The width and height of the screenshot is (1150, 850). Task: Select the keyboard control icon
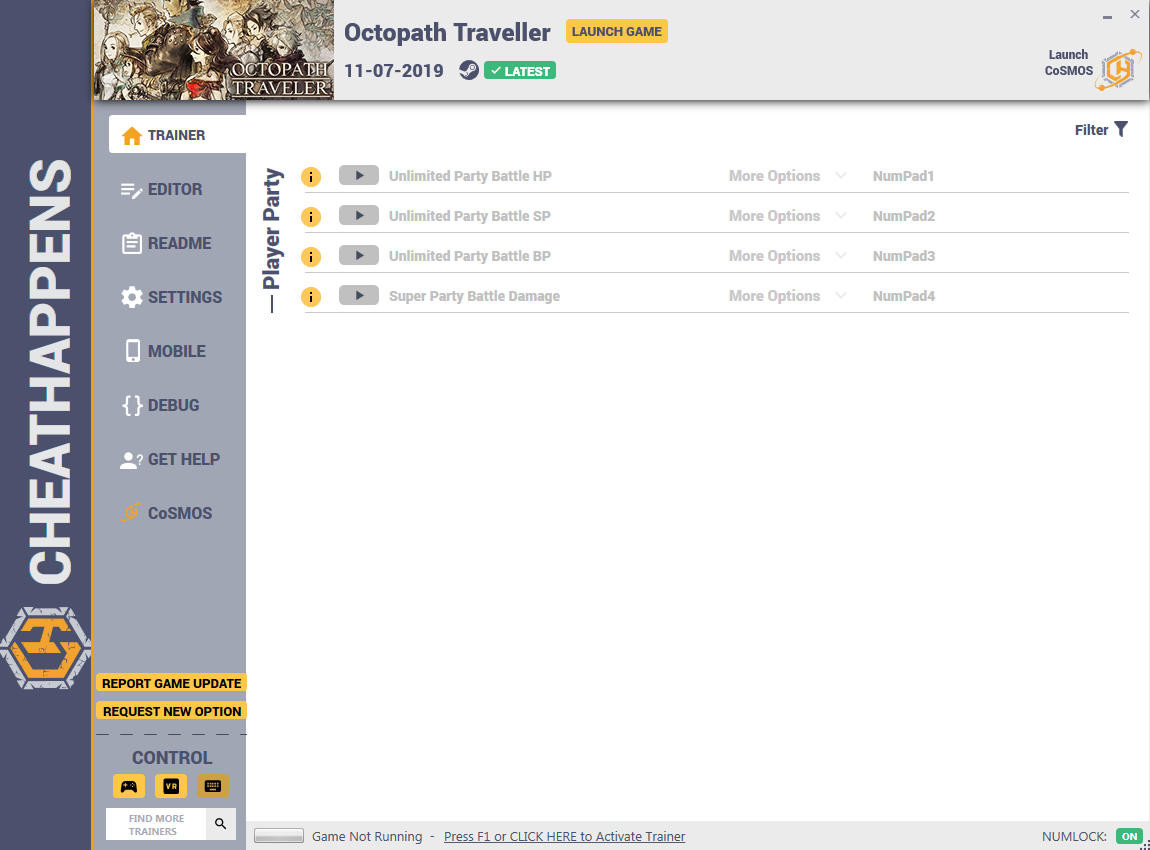tap(213, 786)
